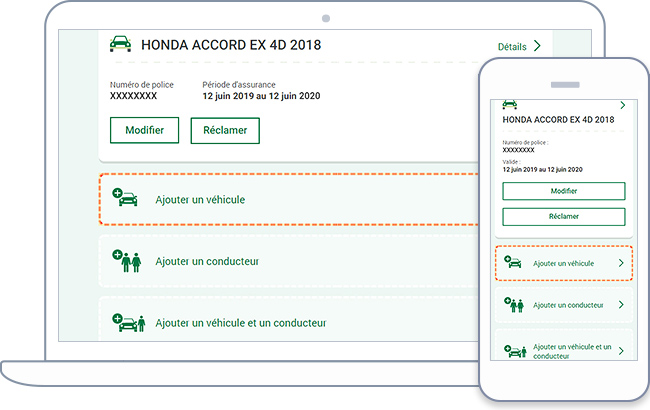The height and width of the screenshot is (410, 650).
Task: Tap Réclamer button on the phone
Action: pyautogui.click(x=564, y=217)
